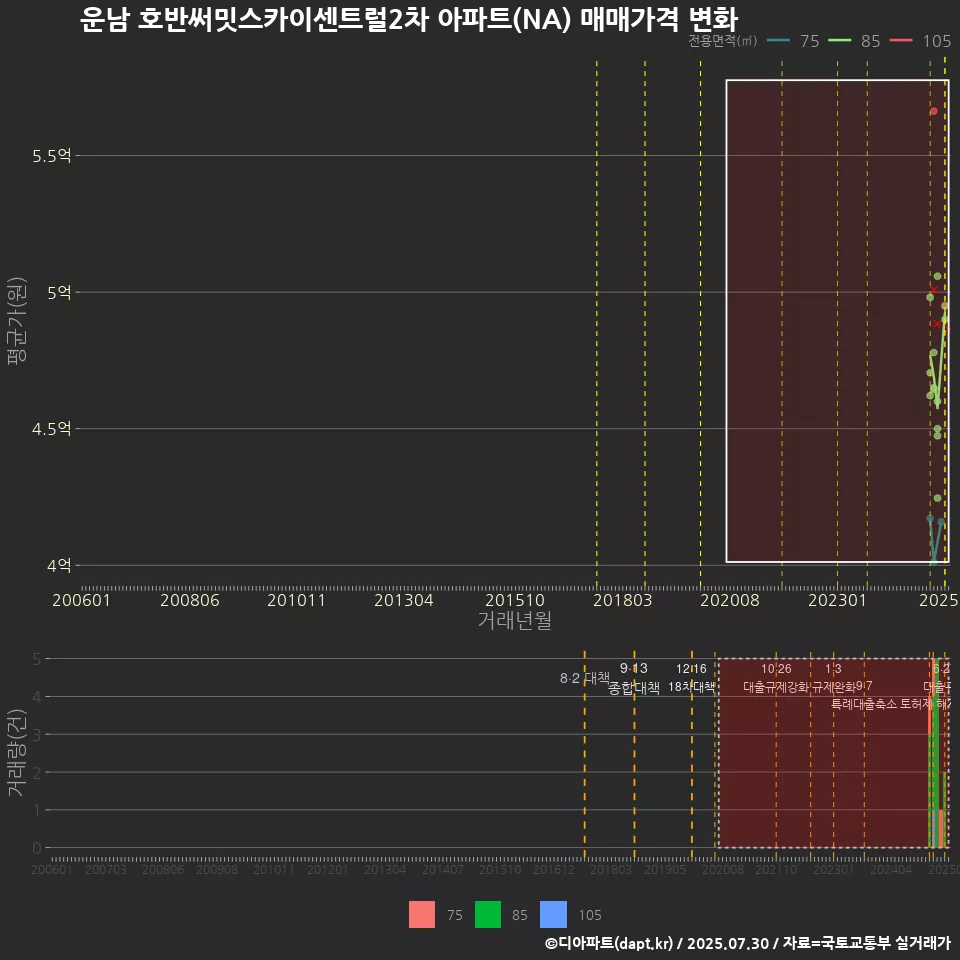
Task: Click the lowest green data point near 4.25억
Action: pos(937,498)
